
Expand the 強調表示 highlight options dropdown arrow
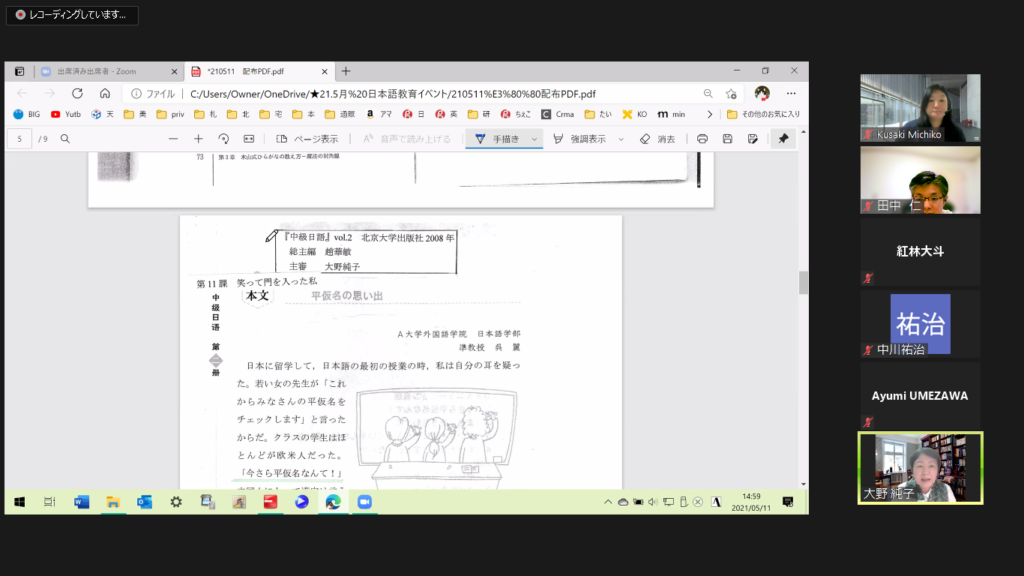tap(621, 139)
